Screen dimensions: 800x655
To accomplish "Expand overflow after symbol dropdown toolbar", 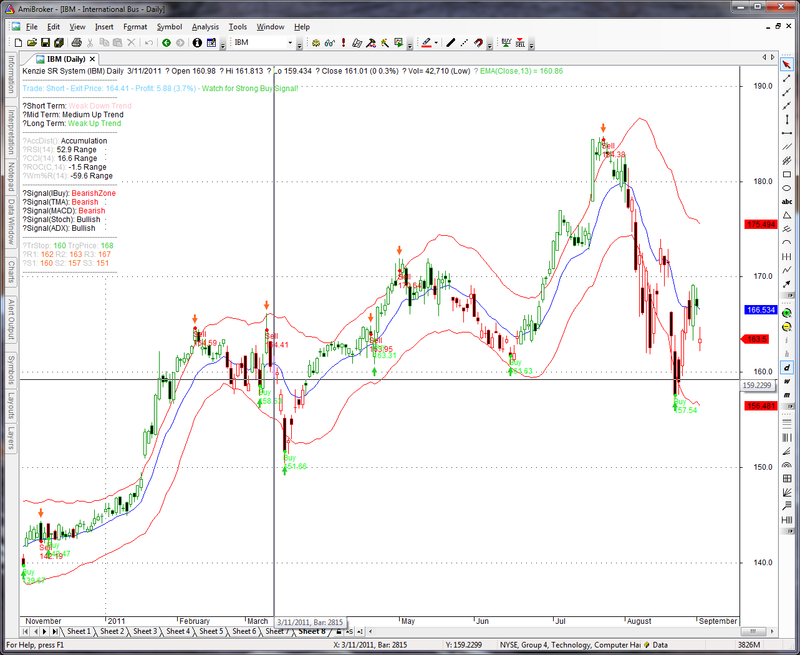I will [x=299, y=46].
